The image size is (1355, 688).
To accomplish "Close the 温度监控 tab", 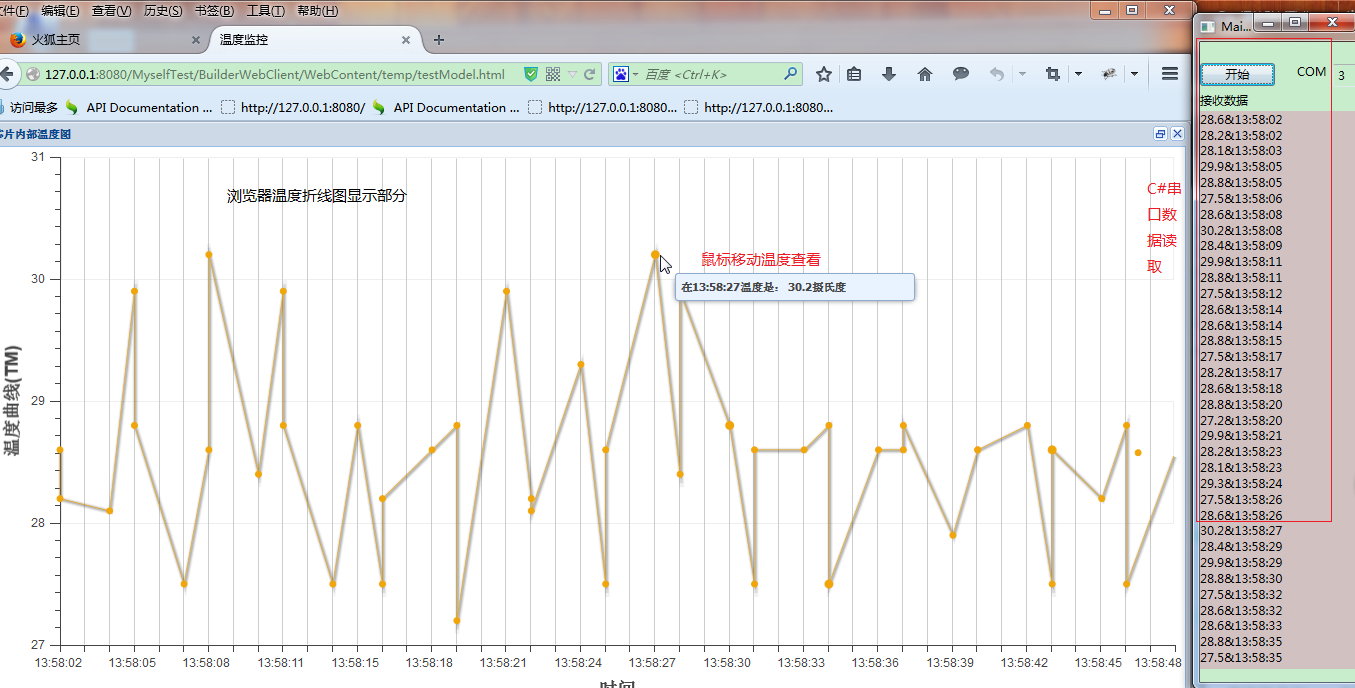I will pyautogui.click(x=406, y=41).
